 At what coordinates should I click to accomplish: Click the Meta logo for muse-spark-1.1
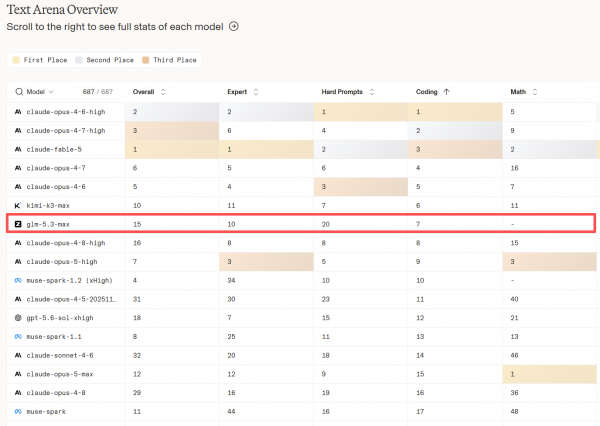coord(18,337)
